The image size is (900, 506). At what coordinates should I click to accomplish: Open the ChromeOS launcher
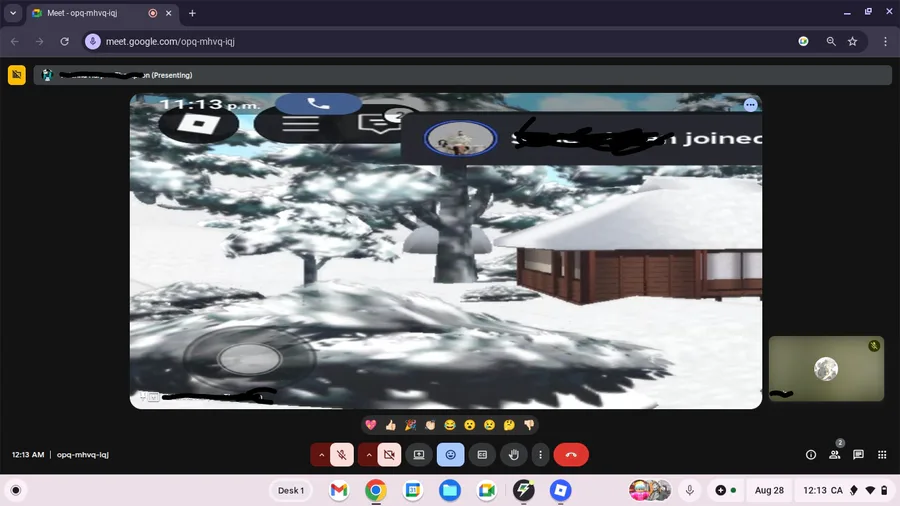pos(15,491)
